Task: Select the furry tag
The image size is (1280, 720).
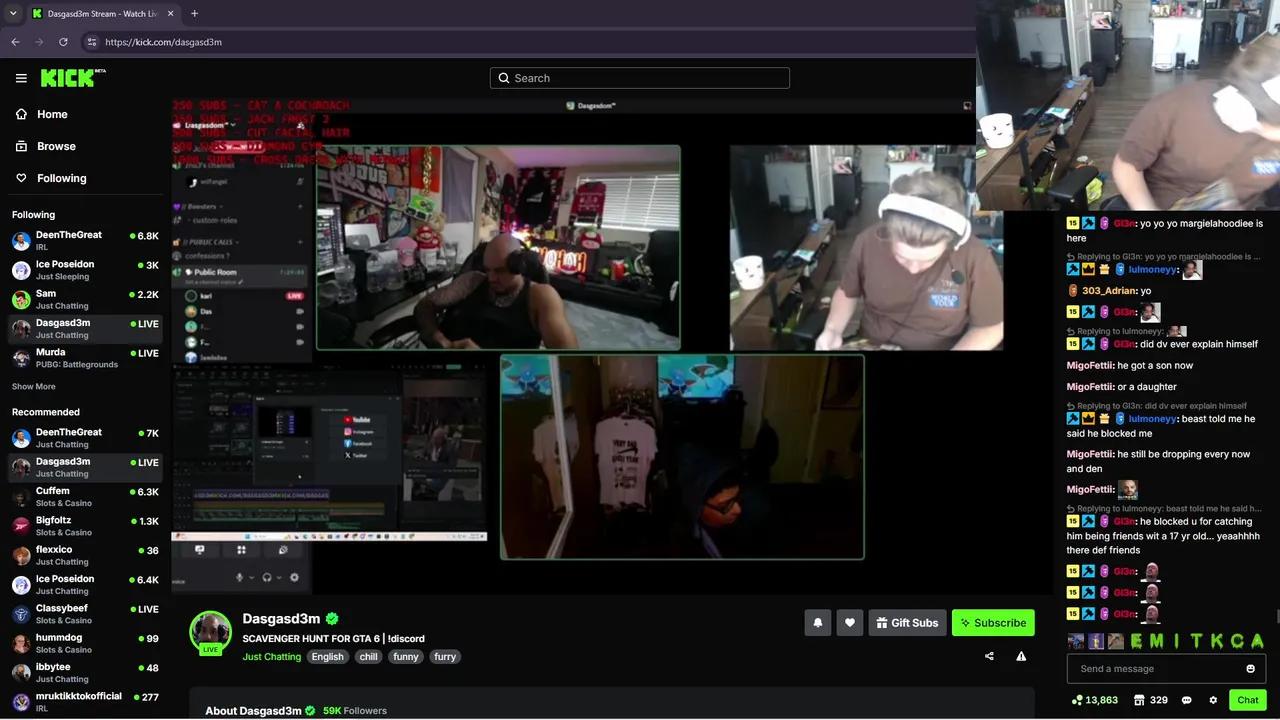Action: pos(445,657)
